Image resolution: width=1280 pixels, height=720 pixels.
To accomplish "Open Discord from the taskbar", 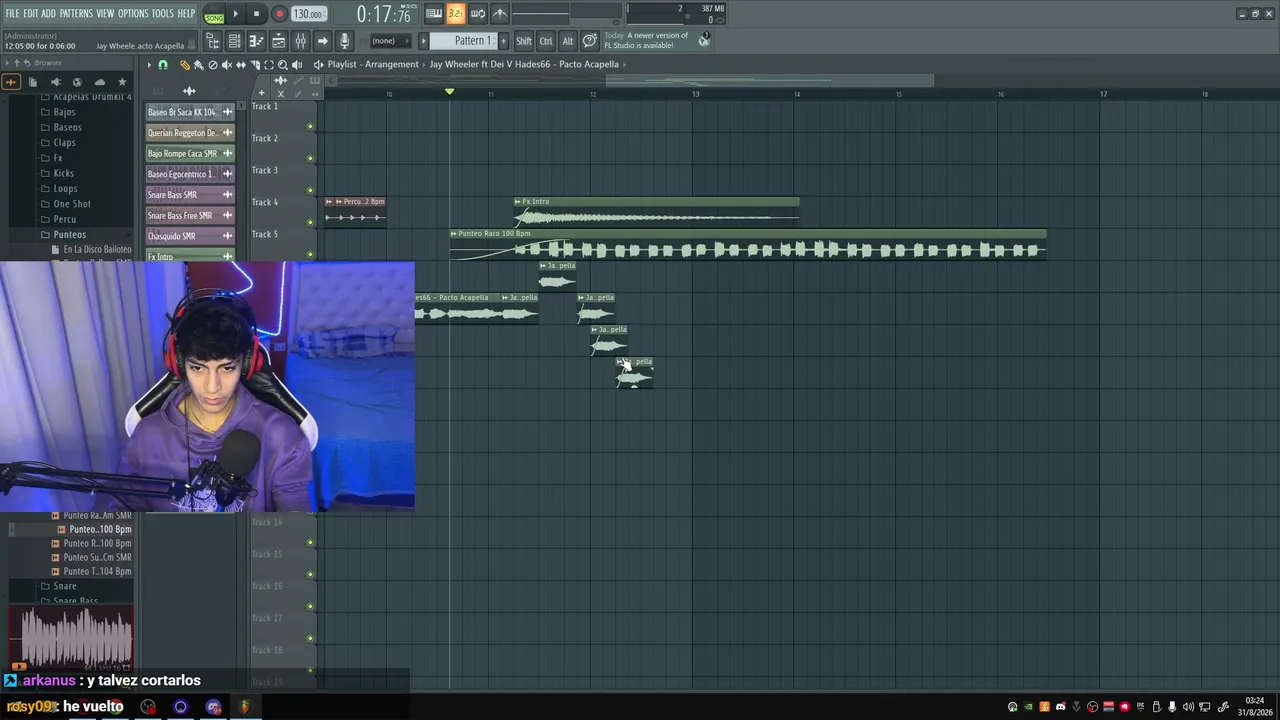I will (213, 707).
